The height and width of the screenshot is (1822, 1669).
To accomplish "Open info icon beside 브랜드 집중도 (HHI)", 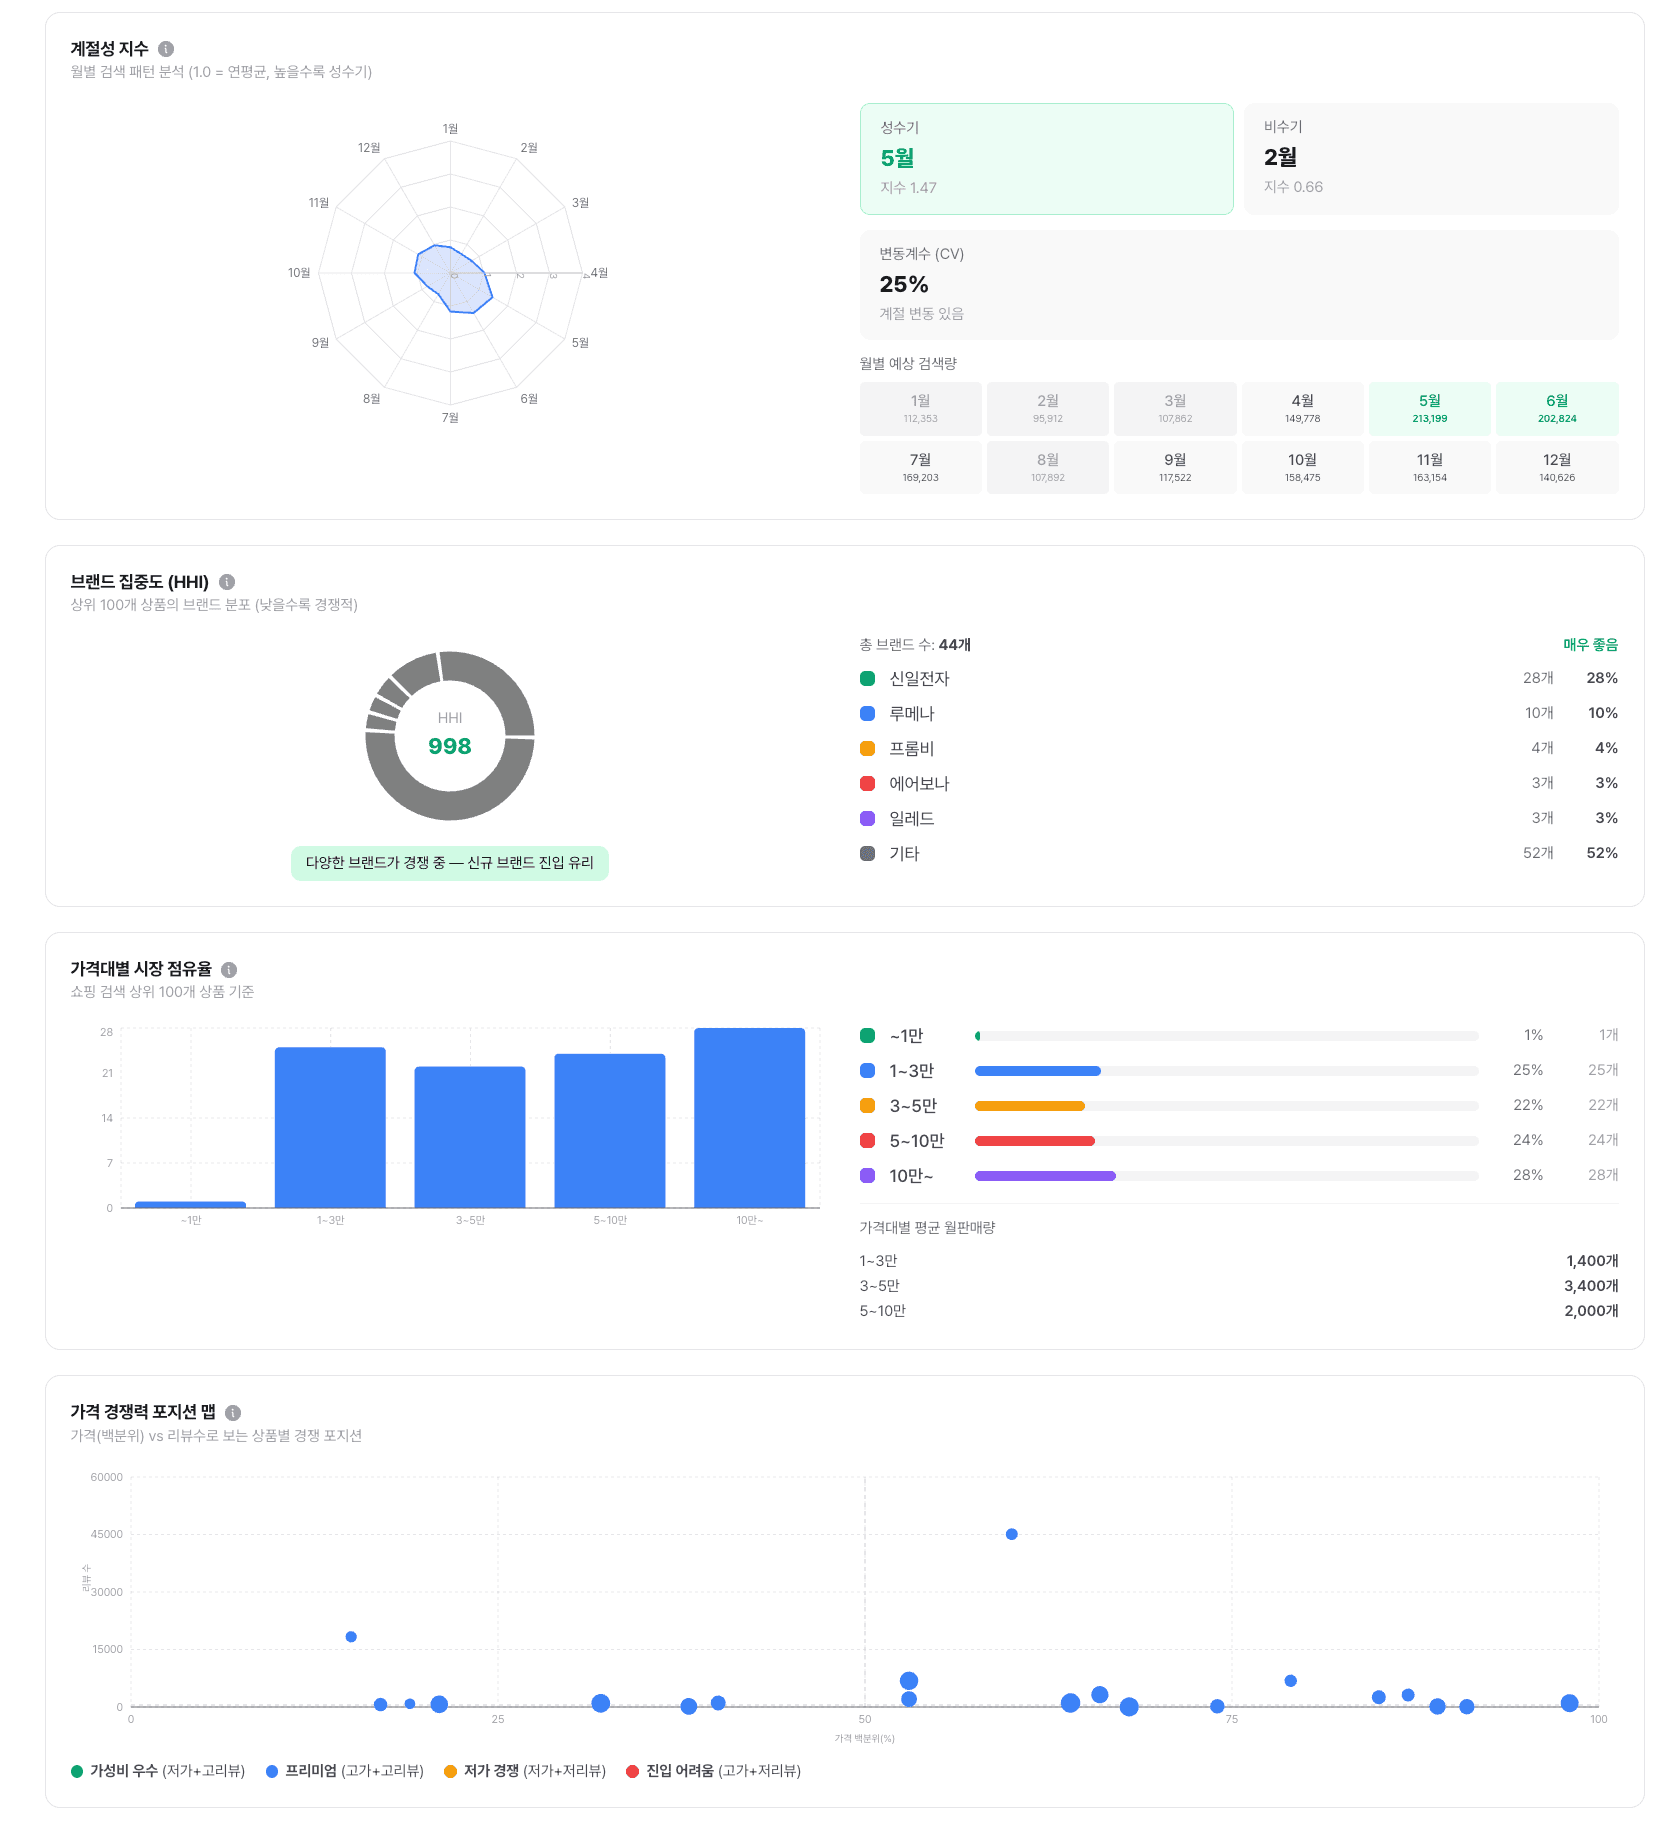I will [x=227, y=582].
